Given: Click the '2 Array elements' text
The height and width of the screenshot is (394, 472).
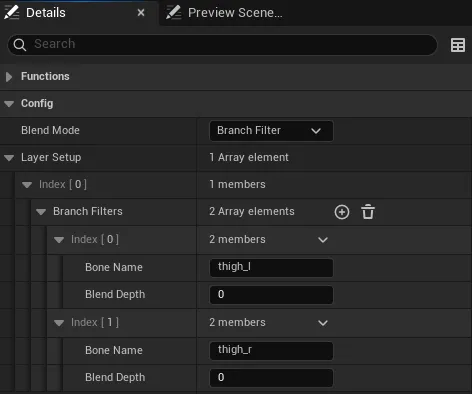Looking at the screenshot, I should (252, 211).
